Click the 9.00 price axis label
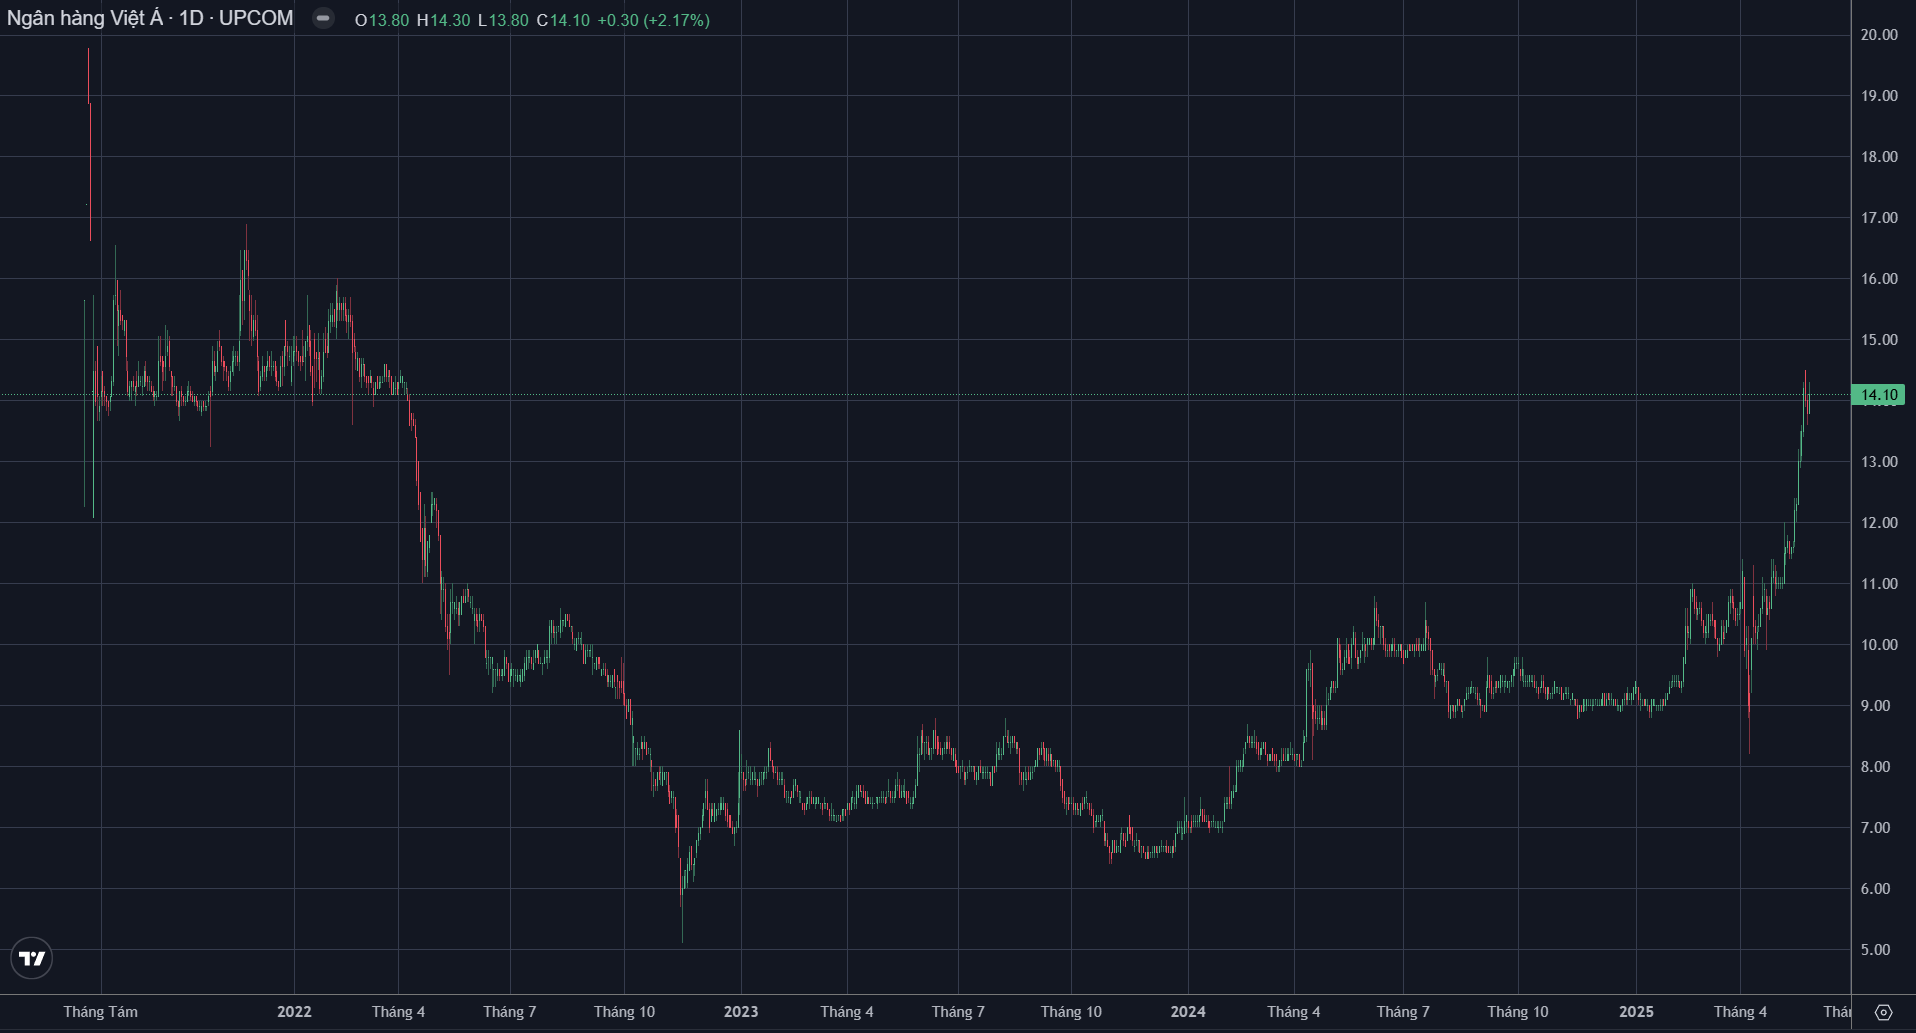Viewport: 1916px width, 1033px height. [1876, 706]
